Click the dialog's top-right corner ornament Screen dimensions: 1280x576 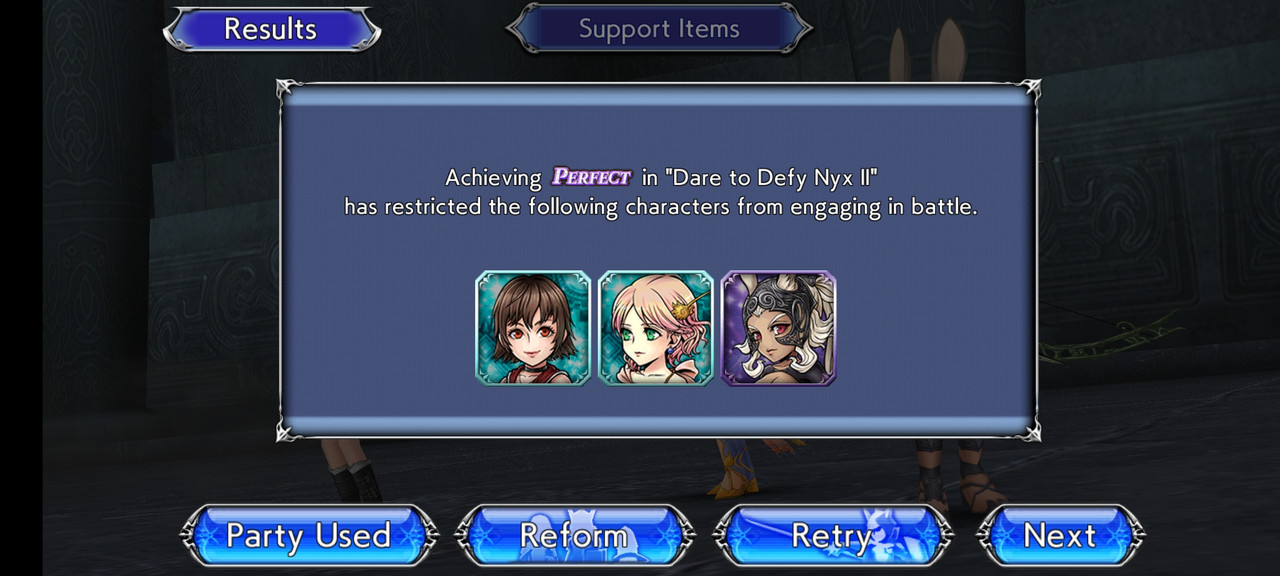[x=1028, y=91]
